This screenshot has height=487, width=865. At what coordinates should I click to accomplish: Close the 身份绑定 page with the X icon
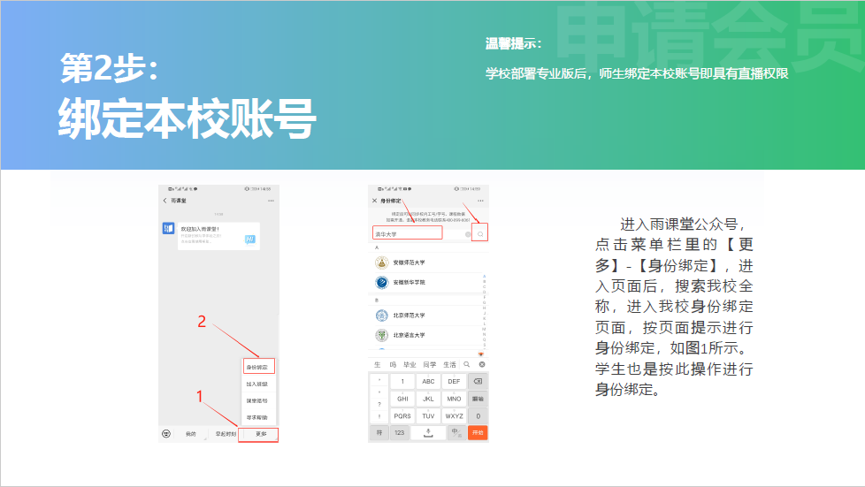tap(375, 201)
